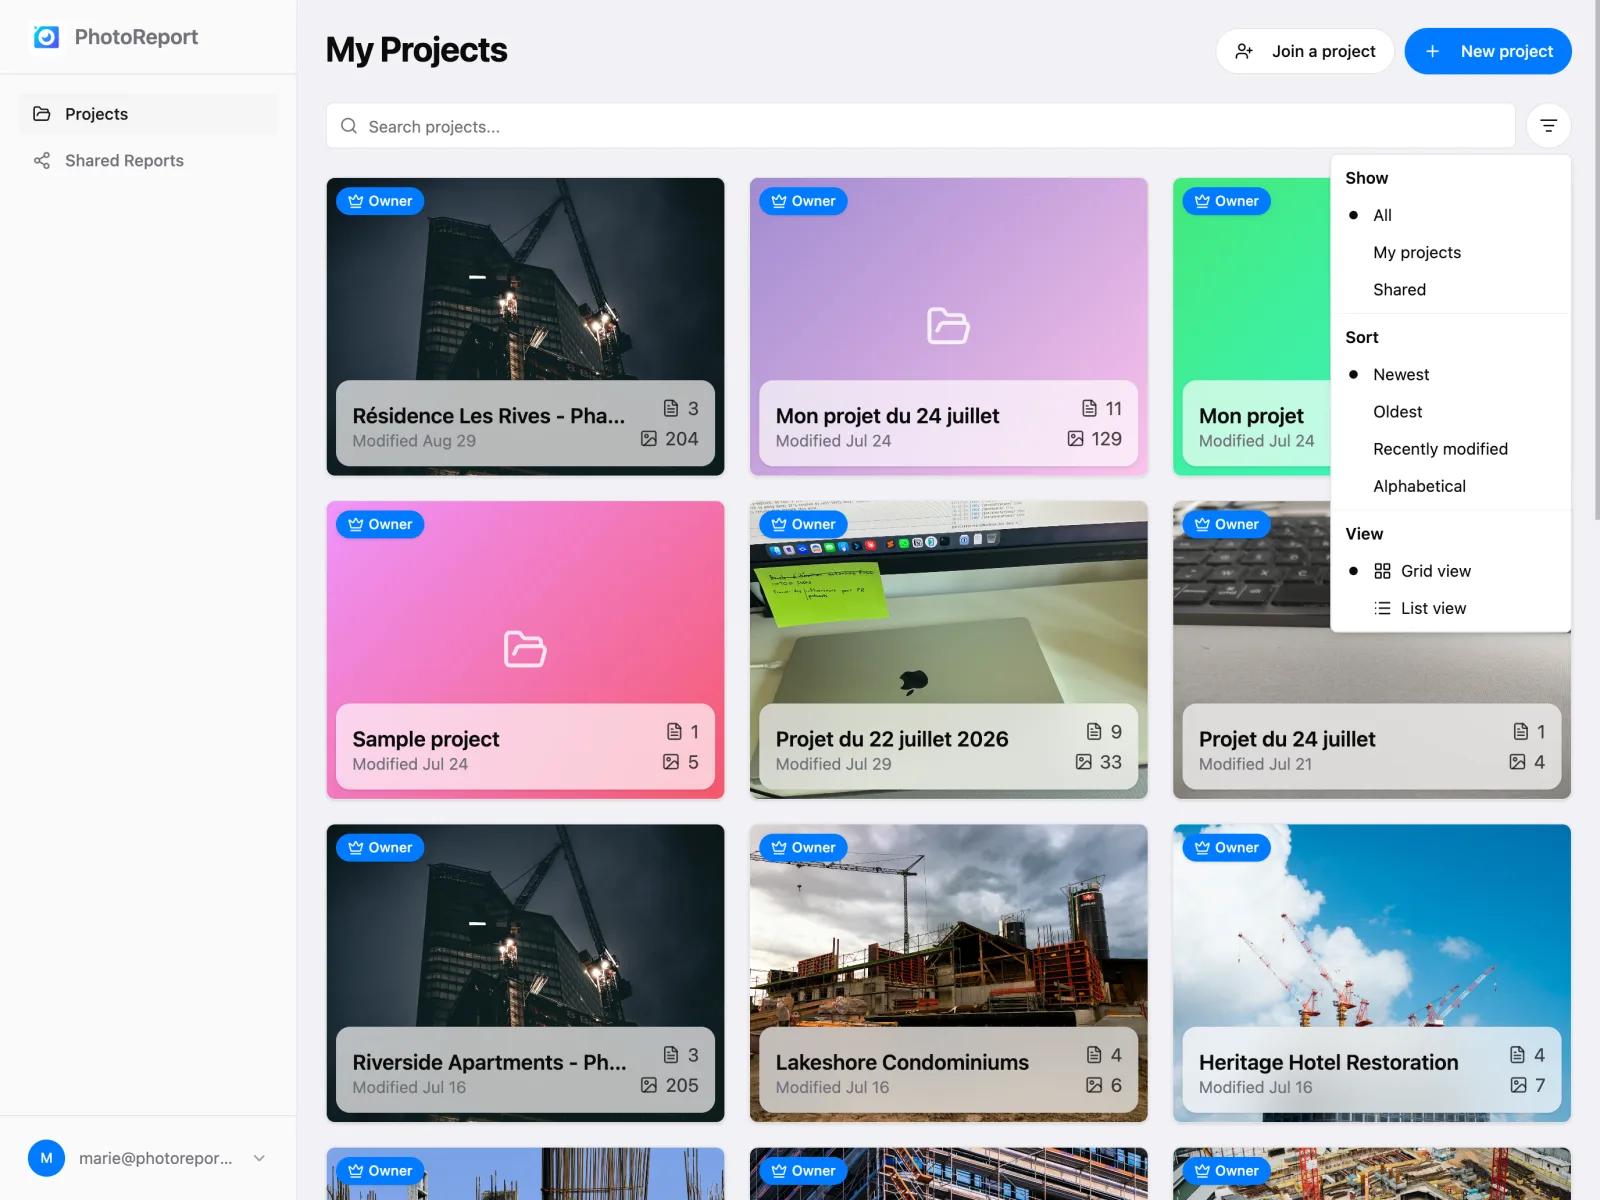
Task: Open Shared Reports in the sidebar
Action: (x=148, y=161)
